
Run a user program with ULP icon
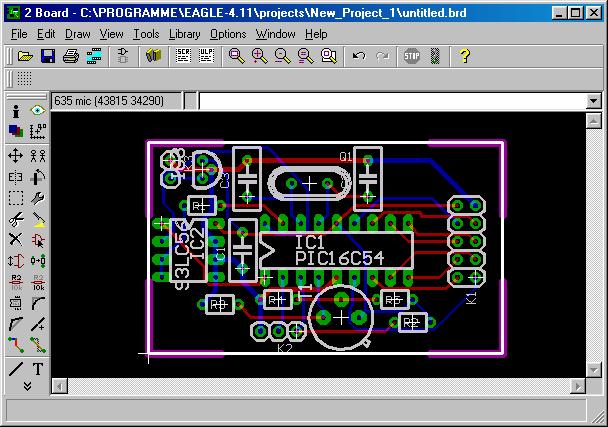pyautogui.click(x=206, y=56)
